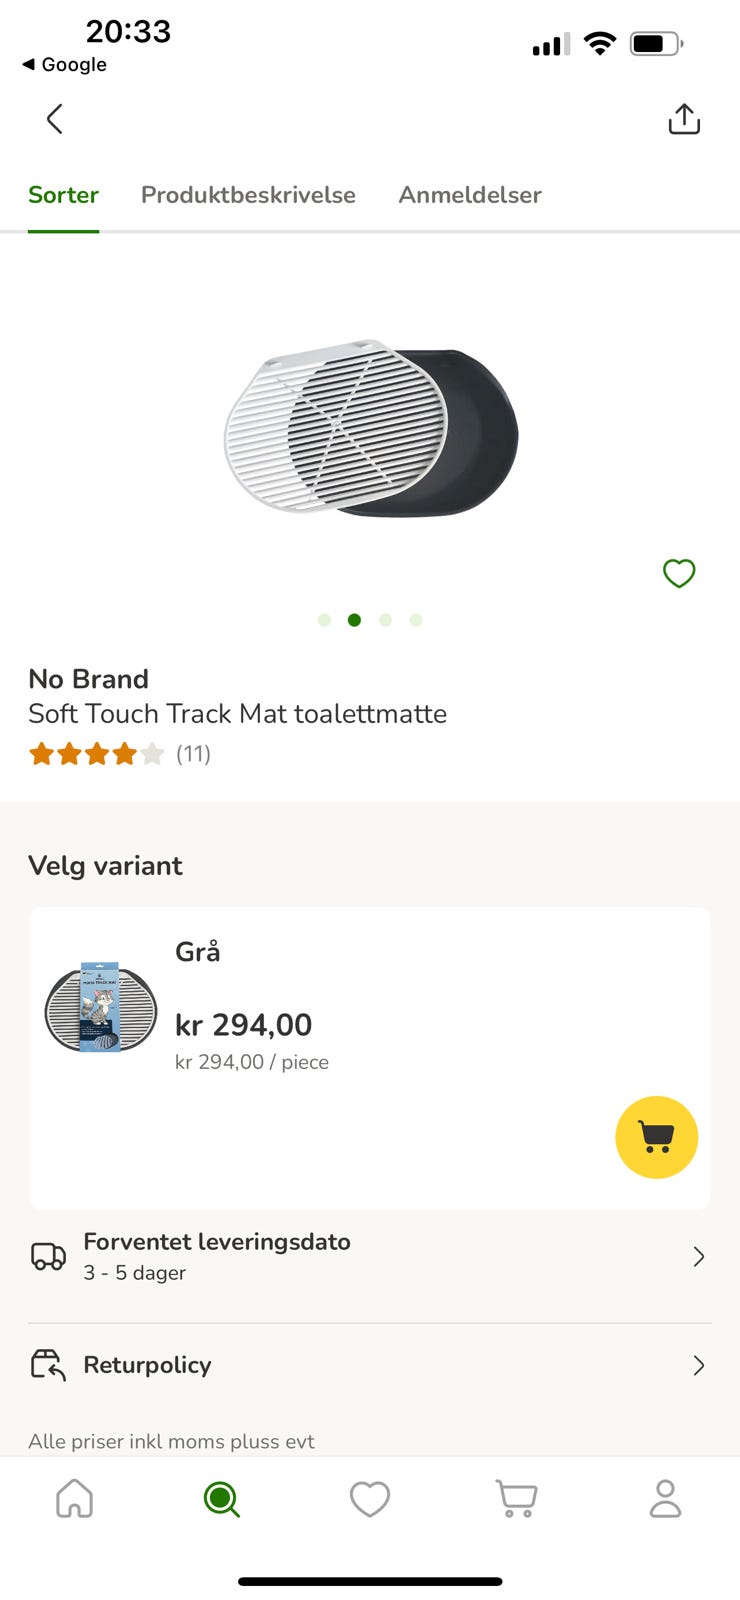
Task: Select the fourth image carousel dot
Action: [x=416, y=620]
